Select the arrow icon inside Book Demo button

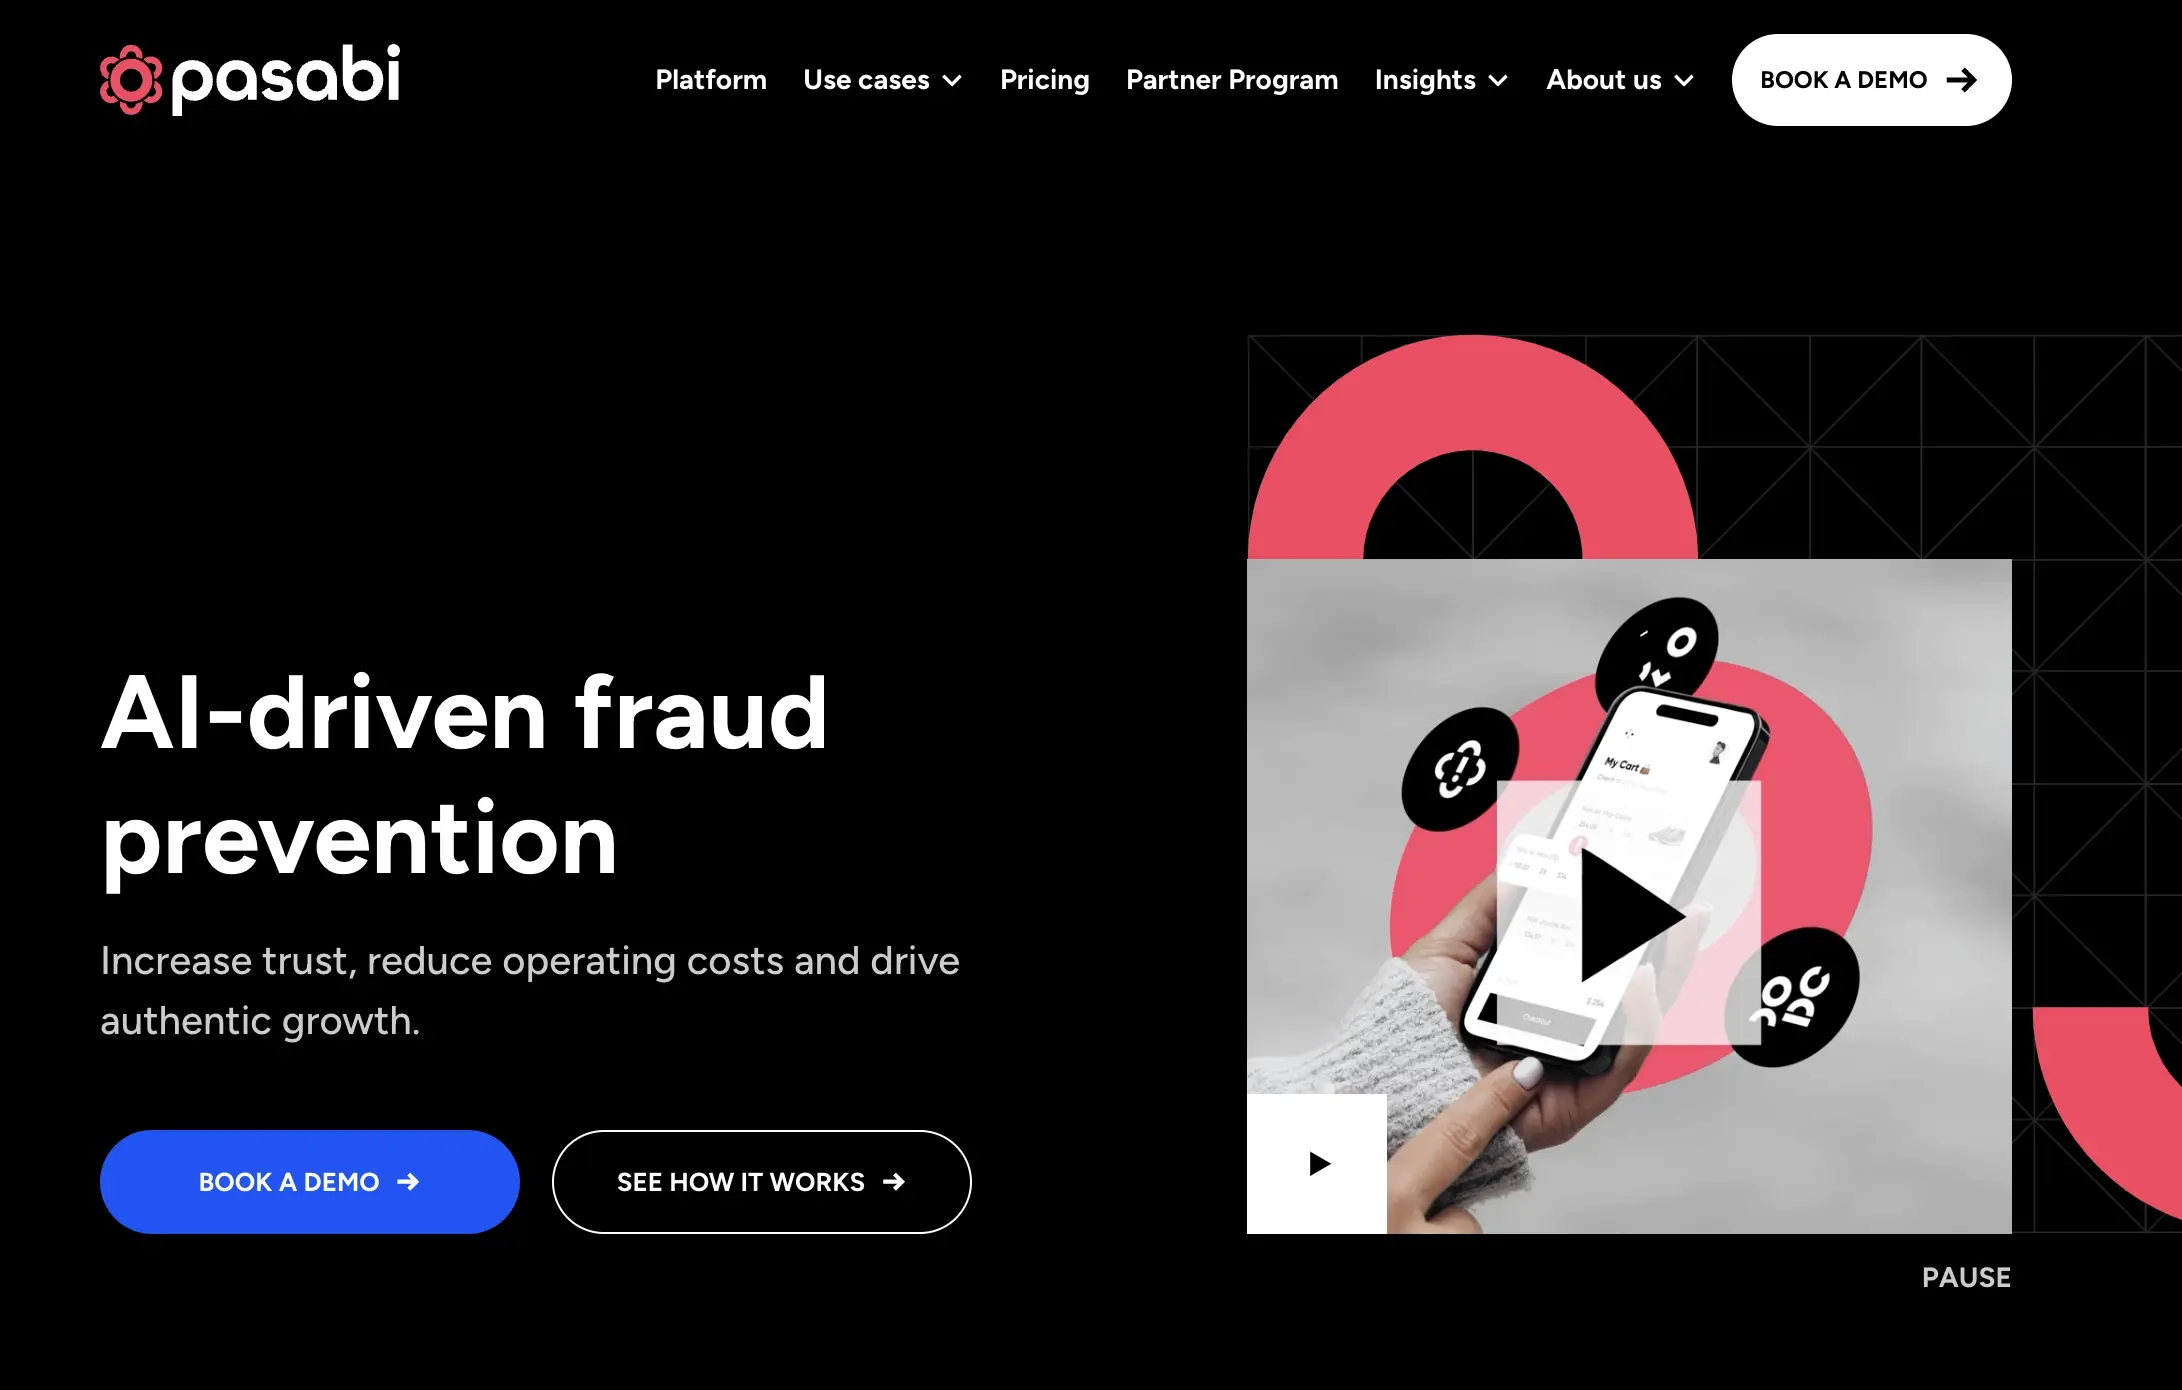[x=1958, y=80]
